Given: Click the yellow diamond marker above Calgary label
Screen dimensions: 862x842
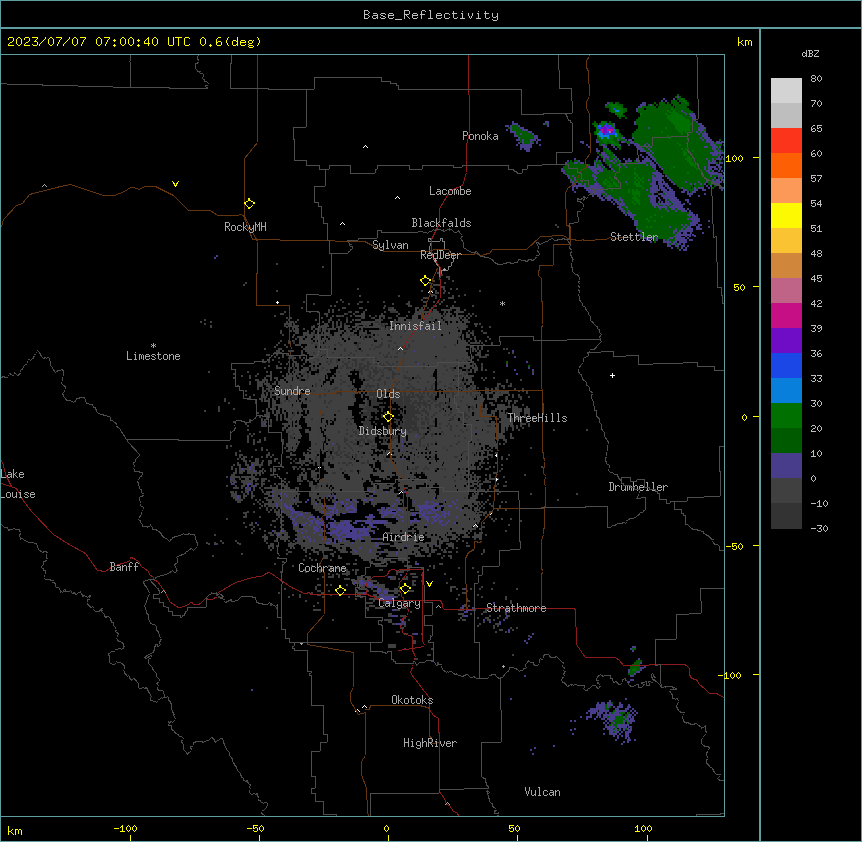Looking at the screenshot, I should [405, 589].
